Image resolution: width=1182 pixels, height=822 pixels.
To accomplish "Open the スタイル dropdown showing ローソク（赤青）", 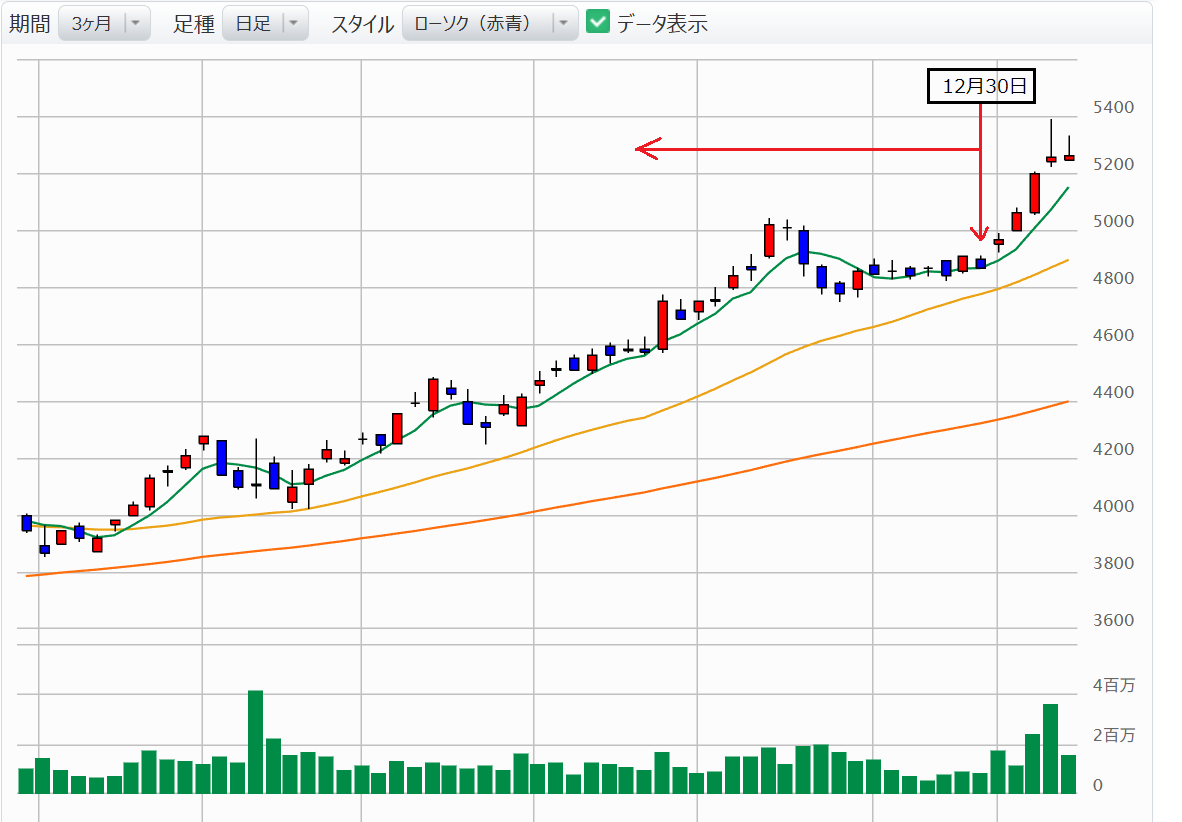I will [489, 23].
